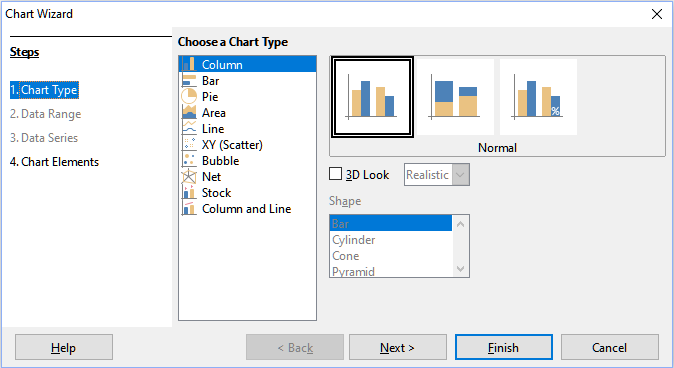Pick the Area chart icon

tap(189, 112)
